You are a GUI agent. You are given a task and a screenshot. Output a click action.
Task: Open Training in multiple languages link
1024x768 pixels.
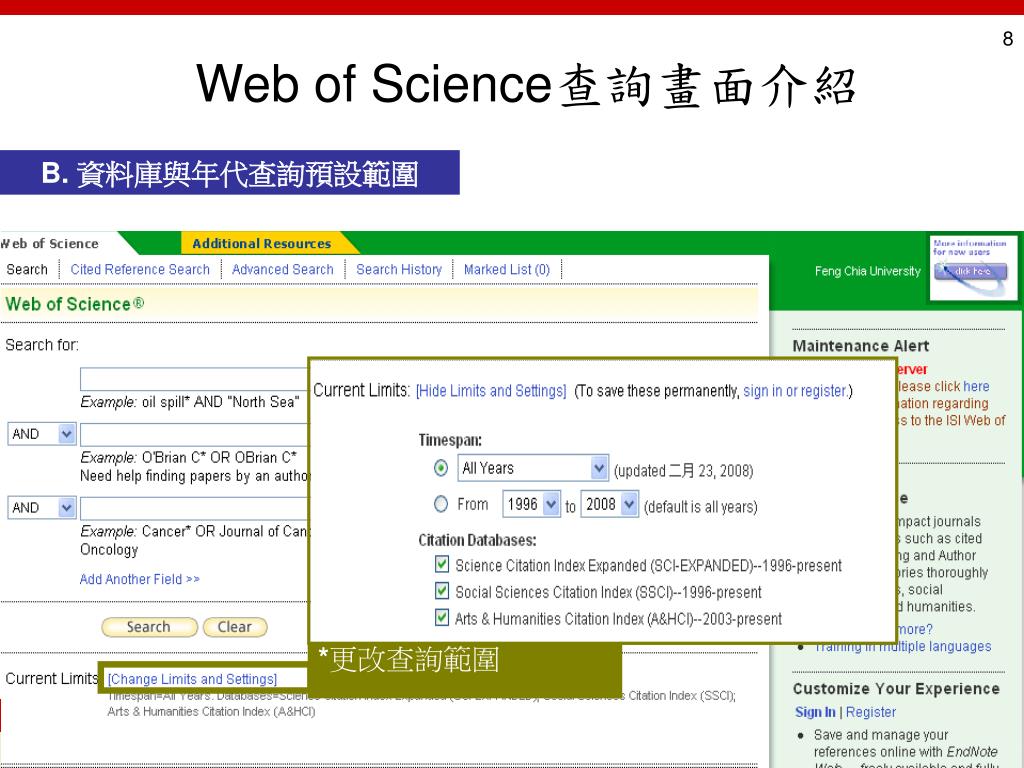coord(903,646)
